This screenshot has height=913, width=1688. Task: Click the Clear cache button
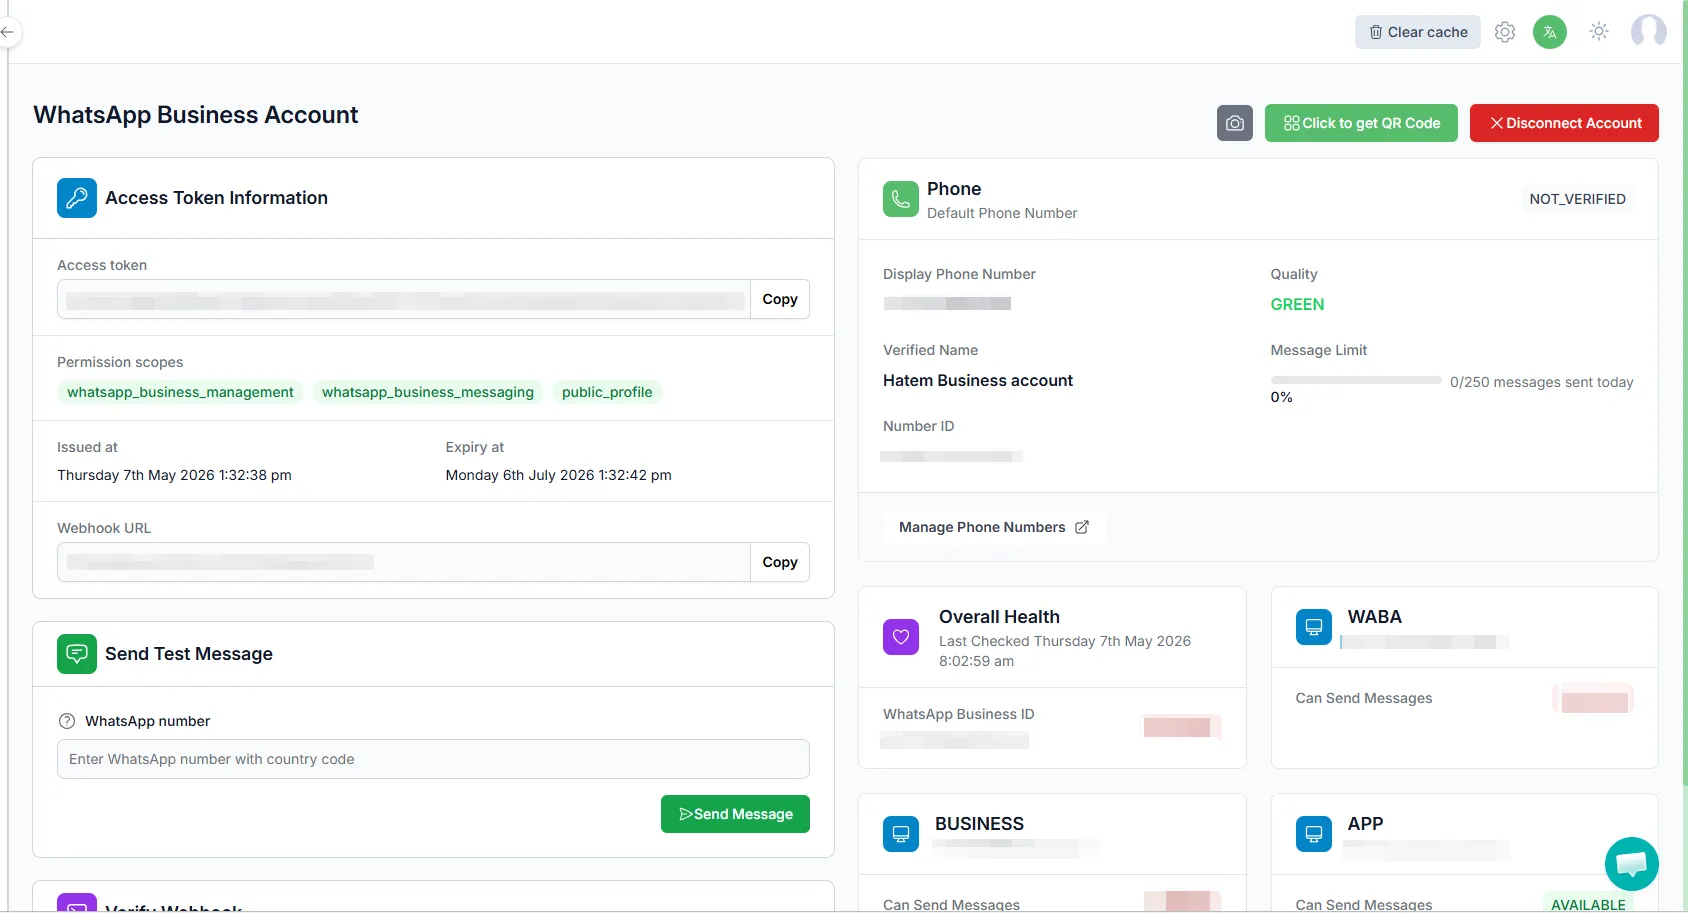pyautogui.click(x=1418, y=32)
